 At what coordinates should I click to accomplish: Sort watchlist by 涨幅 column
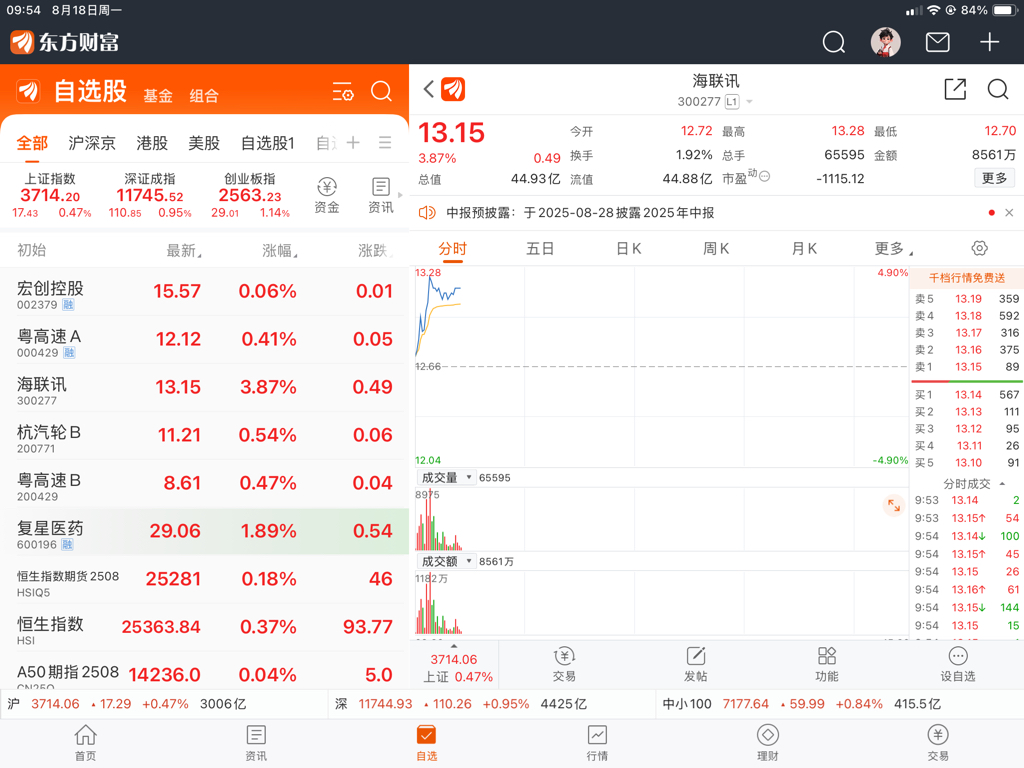[280, 251]
